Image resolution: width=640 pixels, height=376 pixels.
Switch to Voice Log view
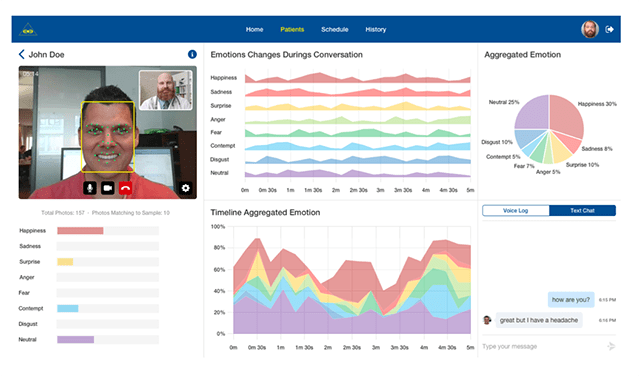point(516,211)
